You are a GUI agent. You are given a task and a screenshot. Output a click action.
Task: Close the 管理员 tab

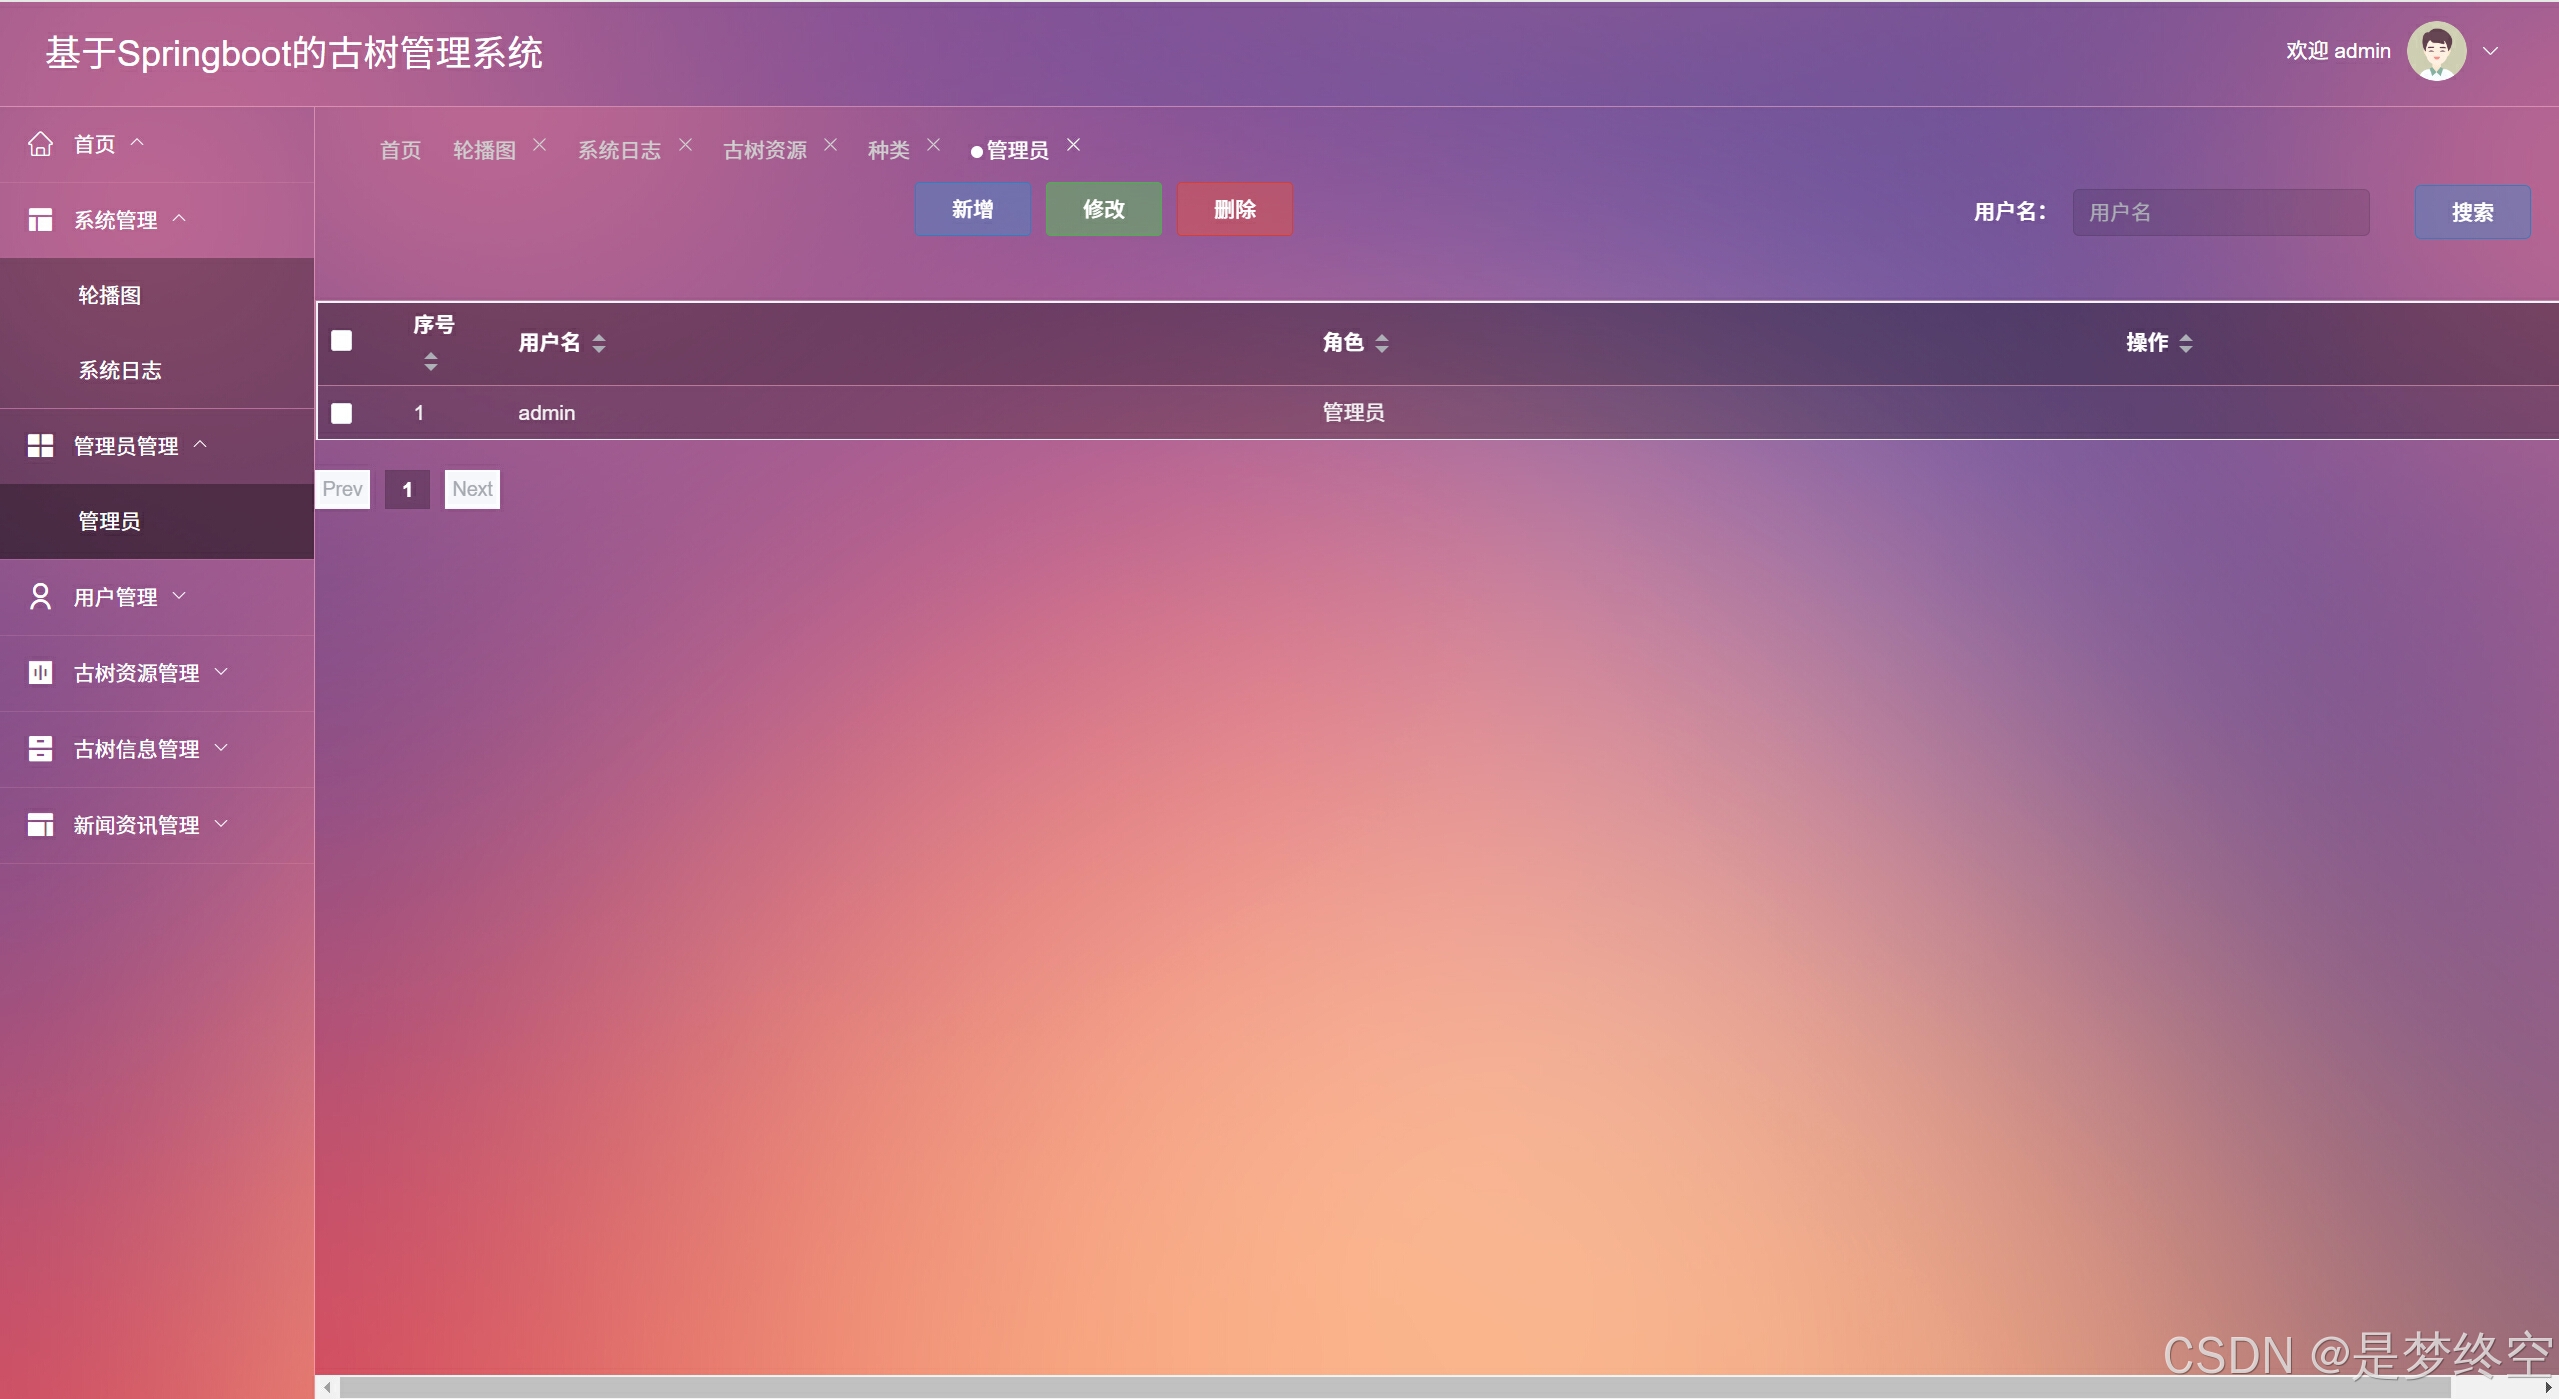(x=1073, y=145)
